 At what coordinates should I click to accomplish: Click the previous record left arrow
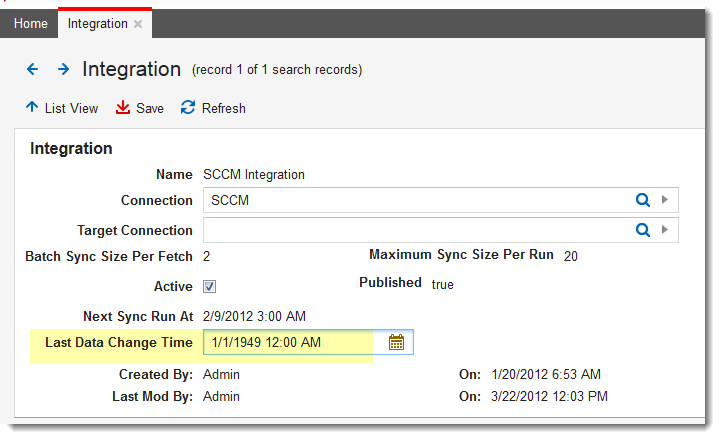click(32, 69)
